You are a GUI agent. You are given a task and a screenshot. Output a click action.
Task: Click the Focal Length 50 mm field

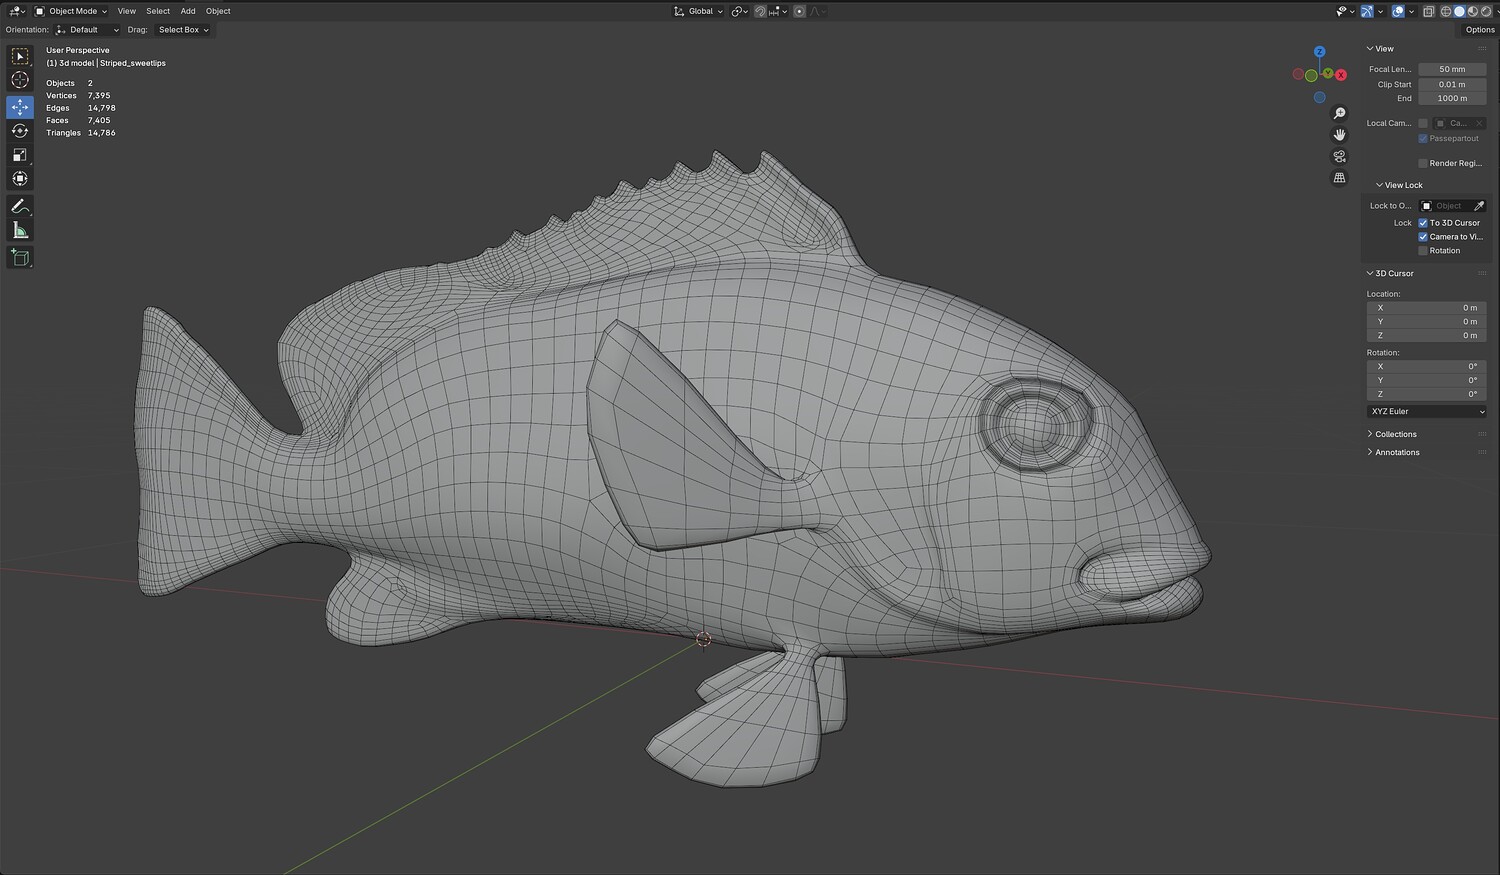click(x=1452, y=69)
